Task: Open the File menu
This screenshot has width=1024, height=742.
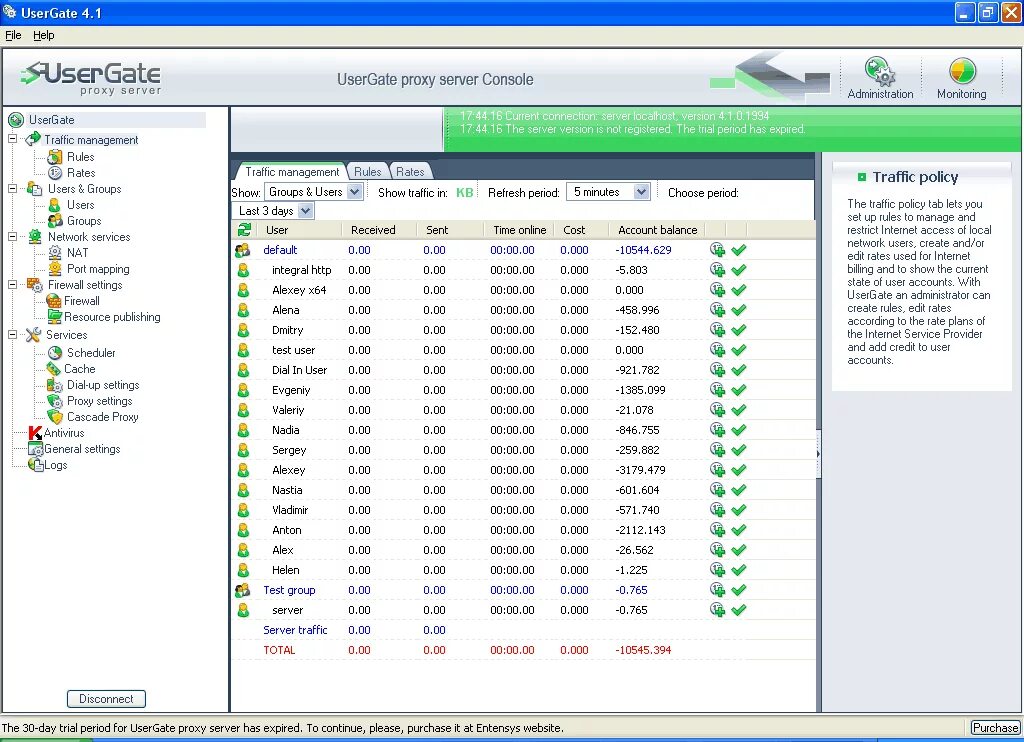Action: pyautogui.click(x=13, y=35)
